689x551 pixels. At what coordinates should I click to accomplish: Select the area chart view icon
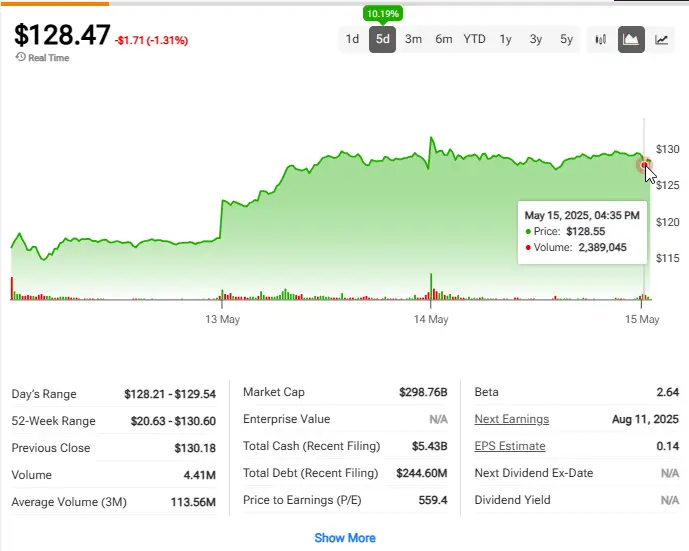point(631,40)
